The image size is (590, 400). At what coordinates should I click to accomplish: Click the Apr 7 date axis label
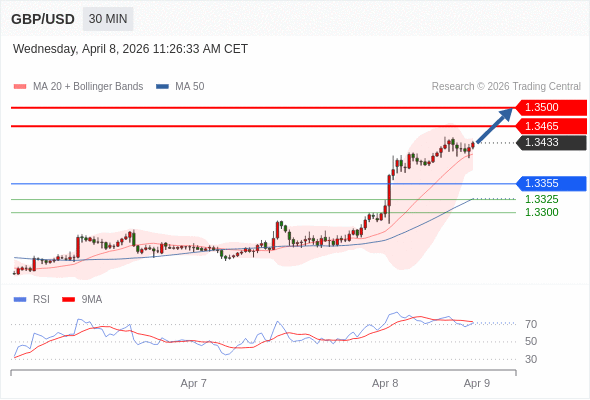193,383
